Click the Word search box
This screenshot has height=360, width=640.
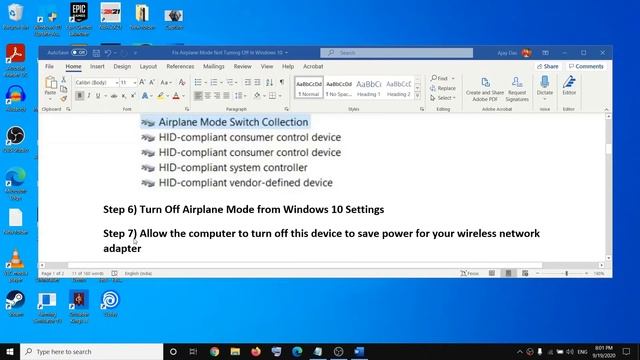(x=396, y=53)
